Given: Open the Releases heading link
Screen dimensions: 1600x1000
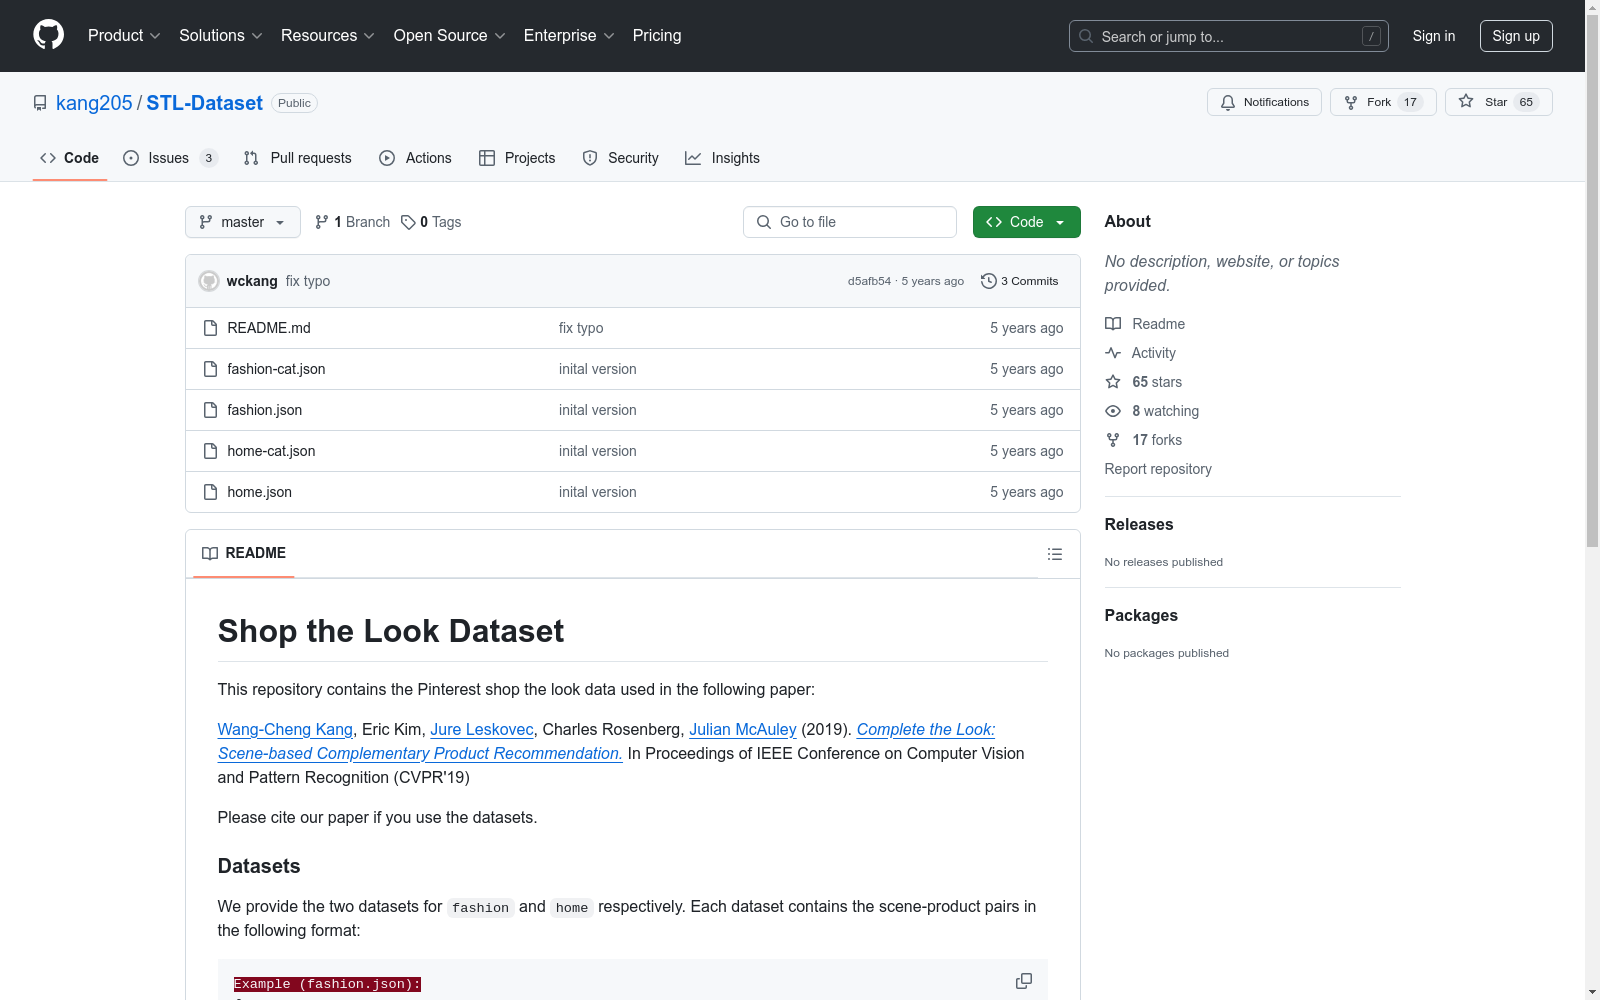Looking at the screenshot, I should click(x=1139, y=524).
